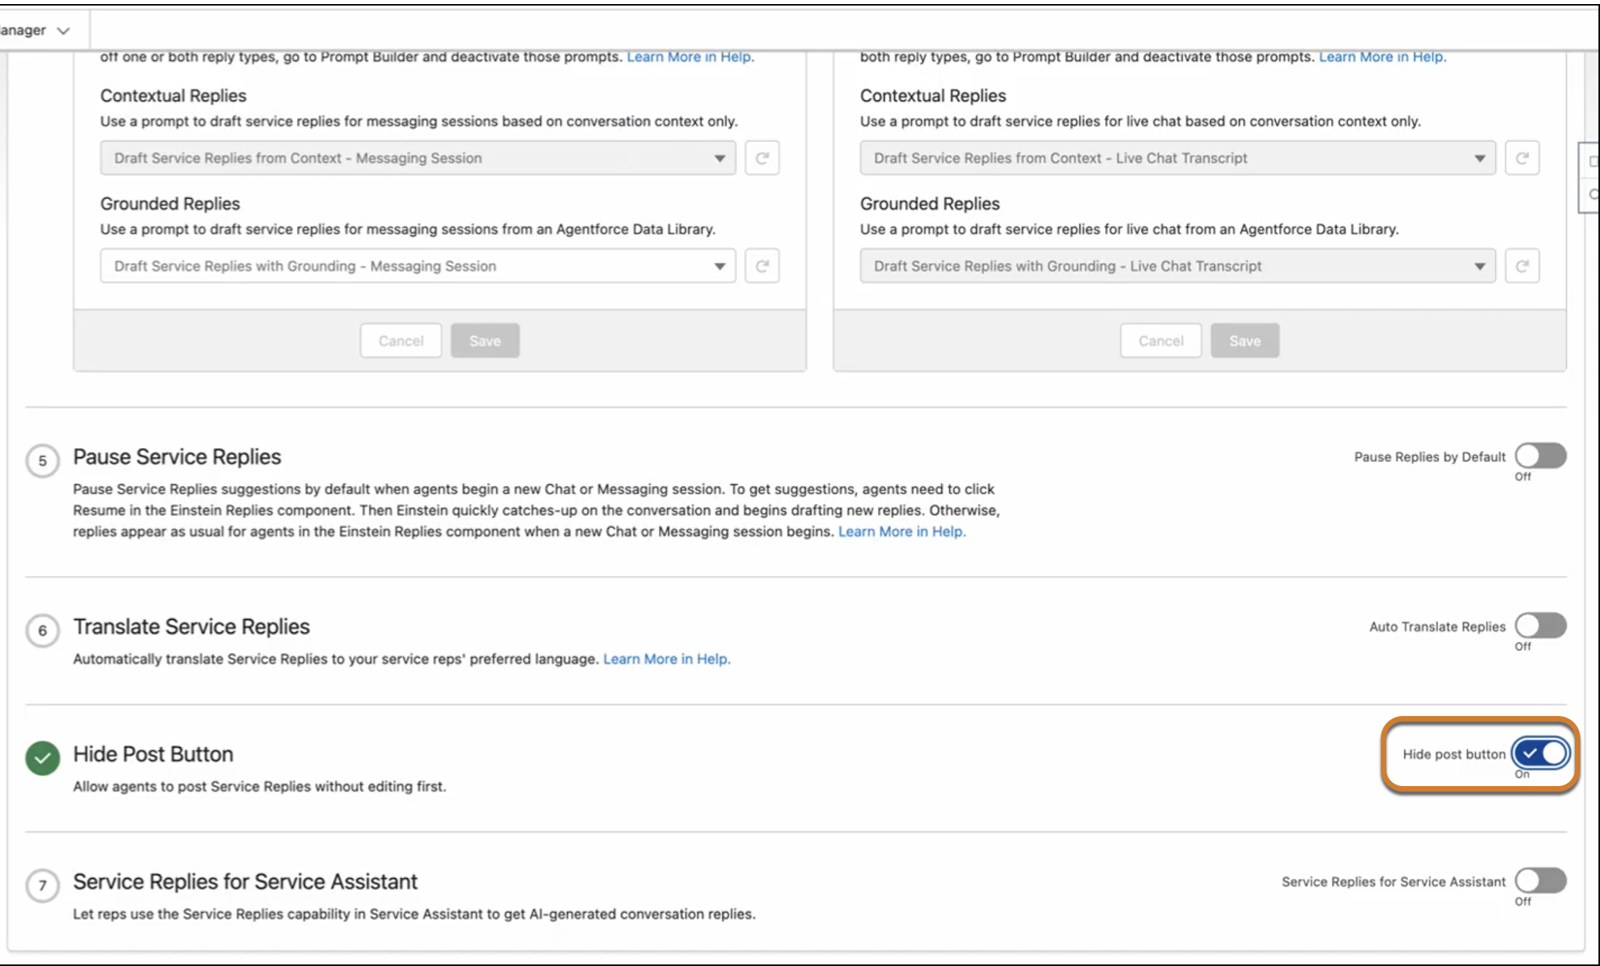Cancel the messaging session prompt changes
1600x966 pixels.
pyautogui.click(x=401, y=341)
